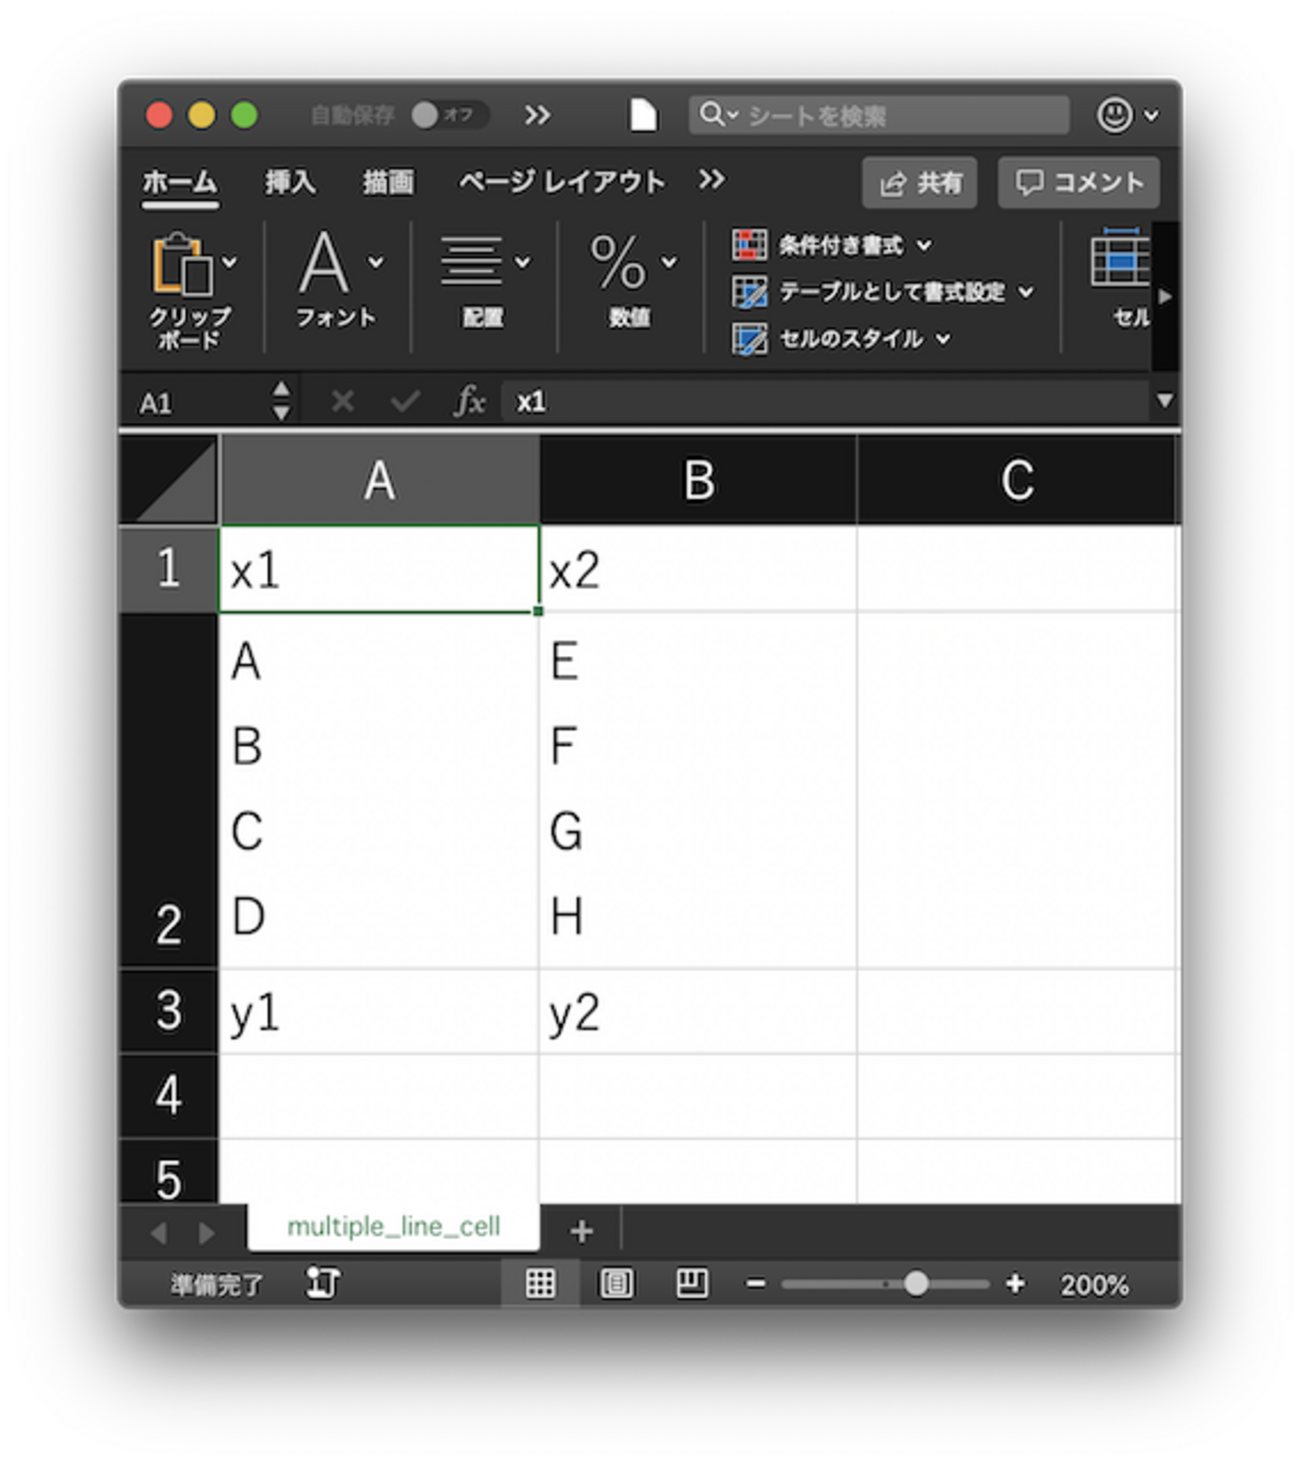Click the select-all corner triangle
1300x1465 pixels.
168,480
